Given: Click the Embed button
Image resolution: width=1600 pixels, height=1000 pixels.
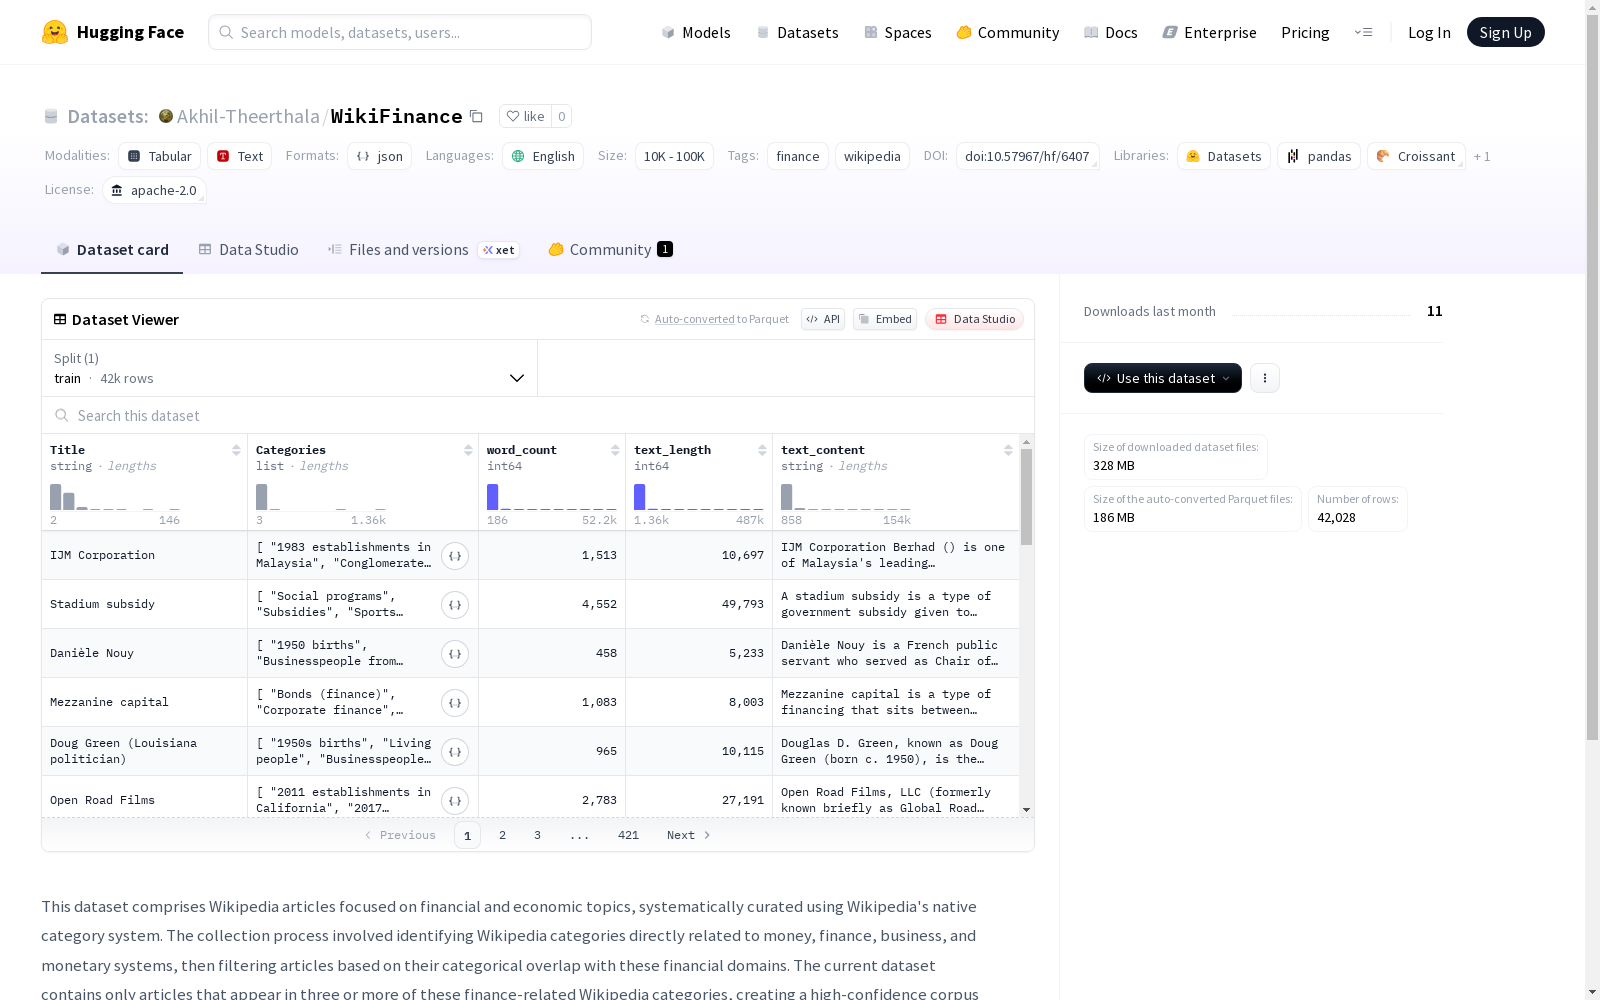Looking at the screenshot, I should (885, 319).
